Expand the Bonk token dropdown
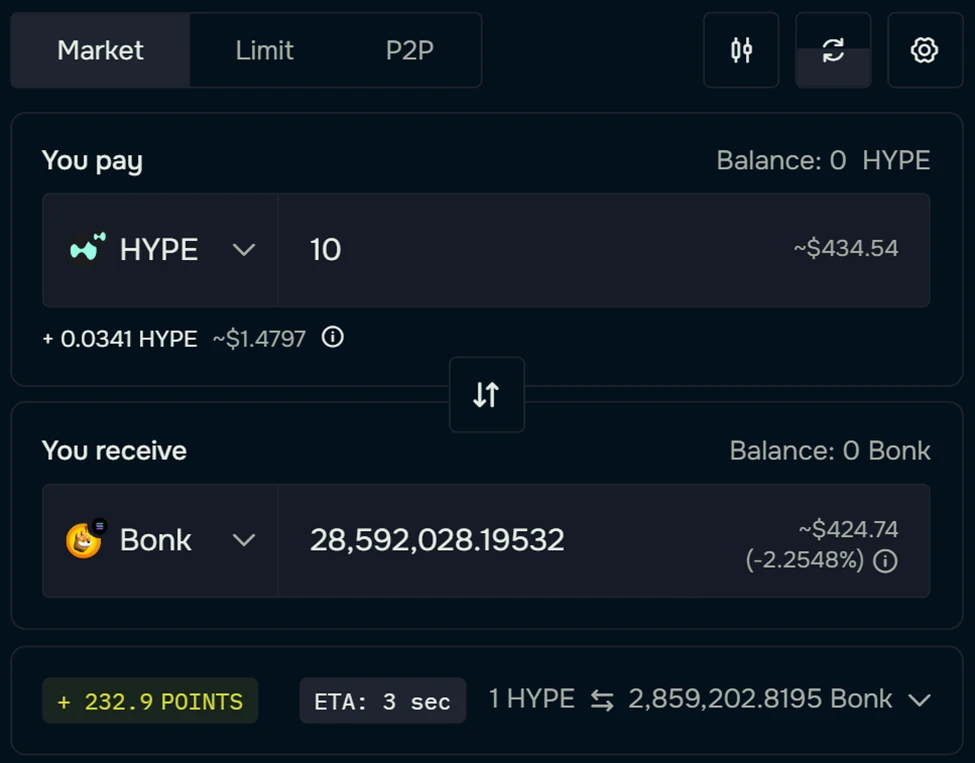Image resolution: width=975 pixels, height=763 pixels. click(244, 541)
